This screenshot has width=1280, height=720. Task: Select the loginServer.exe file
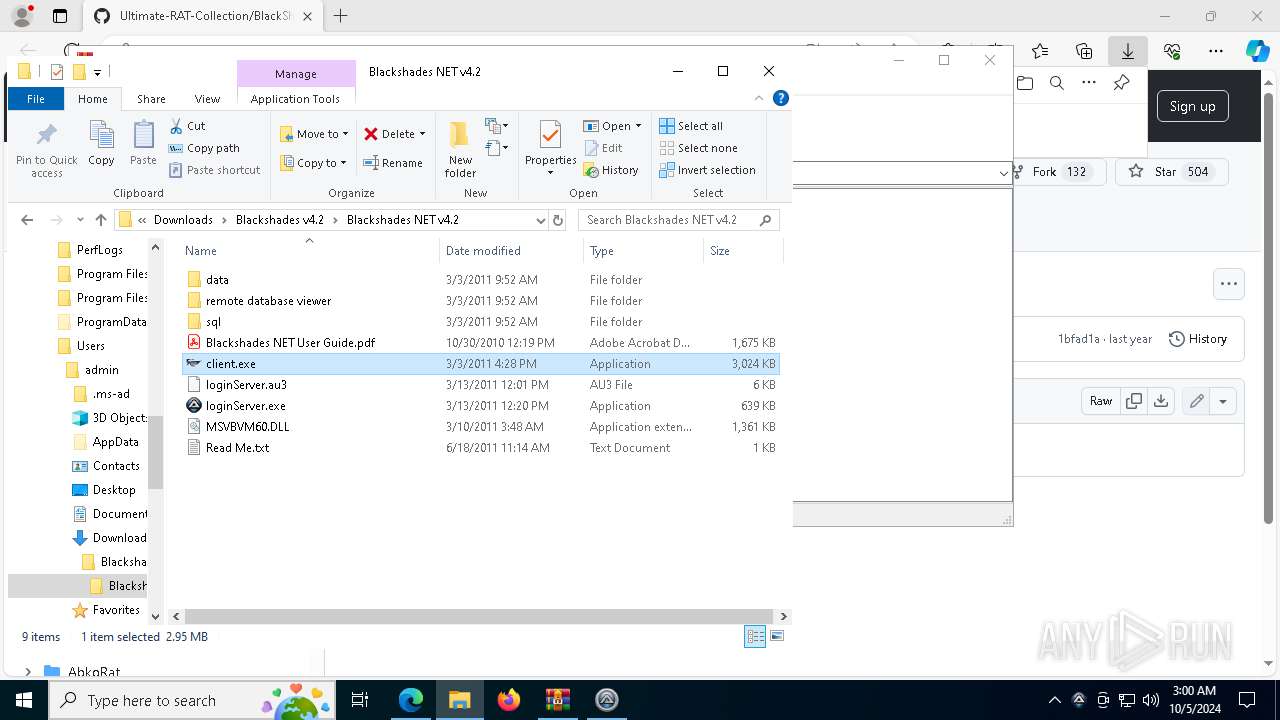pyautogui.click(x=480, y=406)
